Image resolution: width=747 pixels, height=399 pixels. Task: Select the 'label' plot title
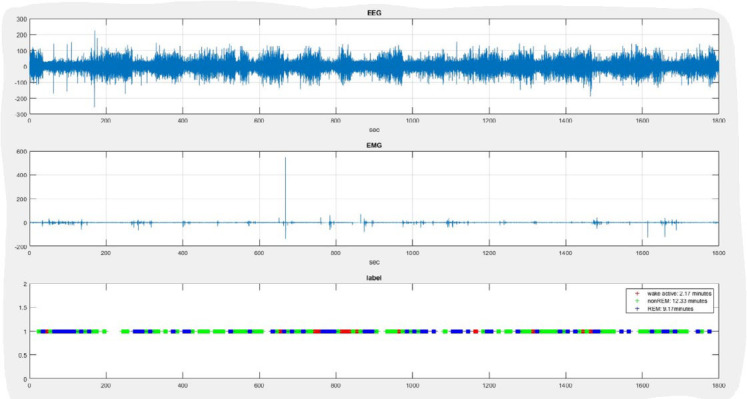click(374, 278)
